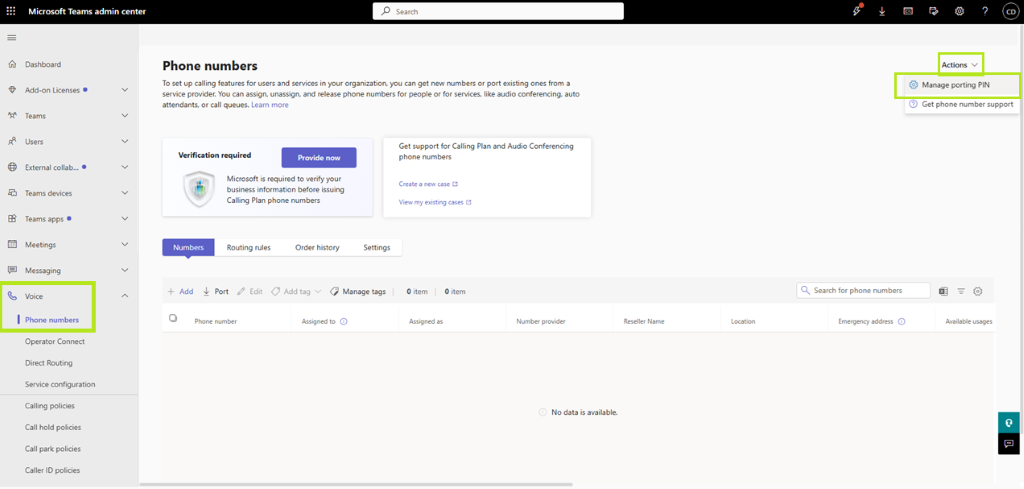
Task: Open the View my existing cases link
Action: point(435,202)
